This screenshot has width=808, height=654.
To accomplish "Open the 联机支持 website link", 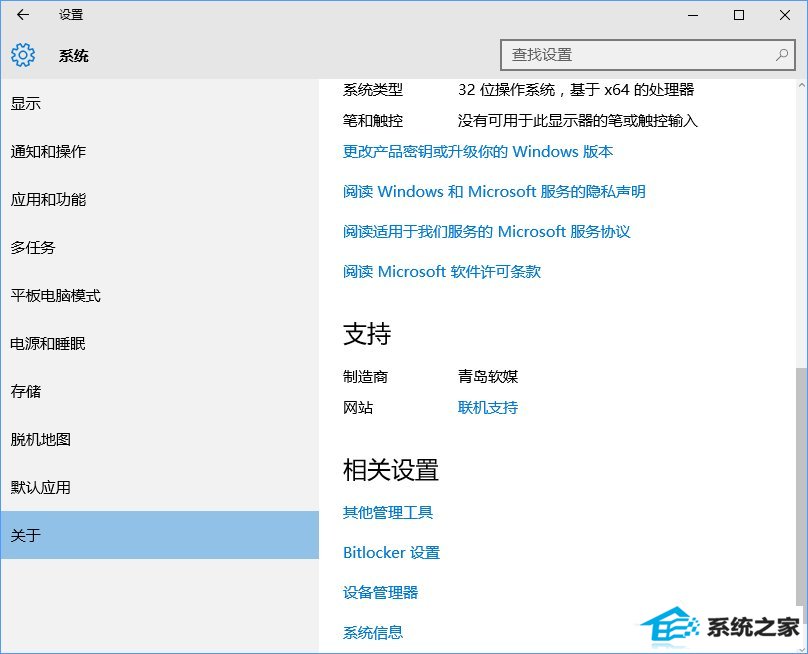I will click(x=487, y=408).
